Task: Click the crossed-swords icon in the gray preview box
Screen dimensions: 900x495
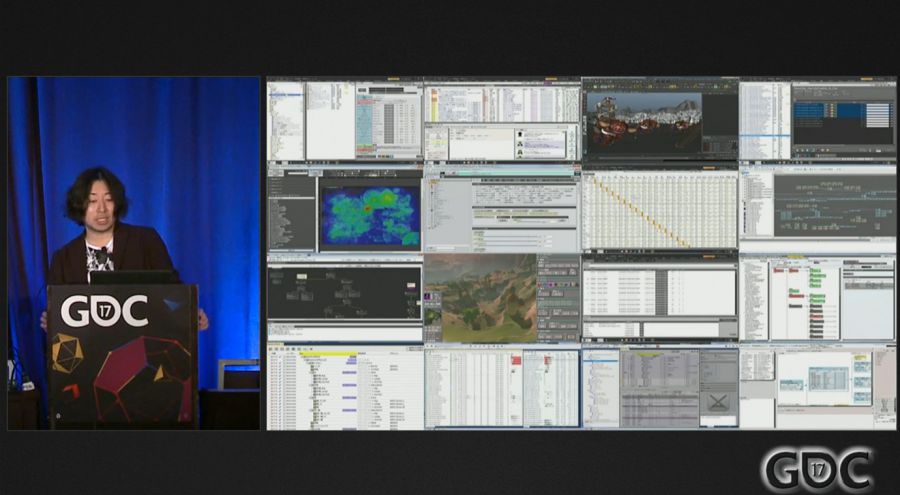Action: coord(718,402)
